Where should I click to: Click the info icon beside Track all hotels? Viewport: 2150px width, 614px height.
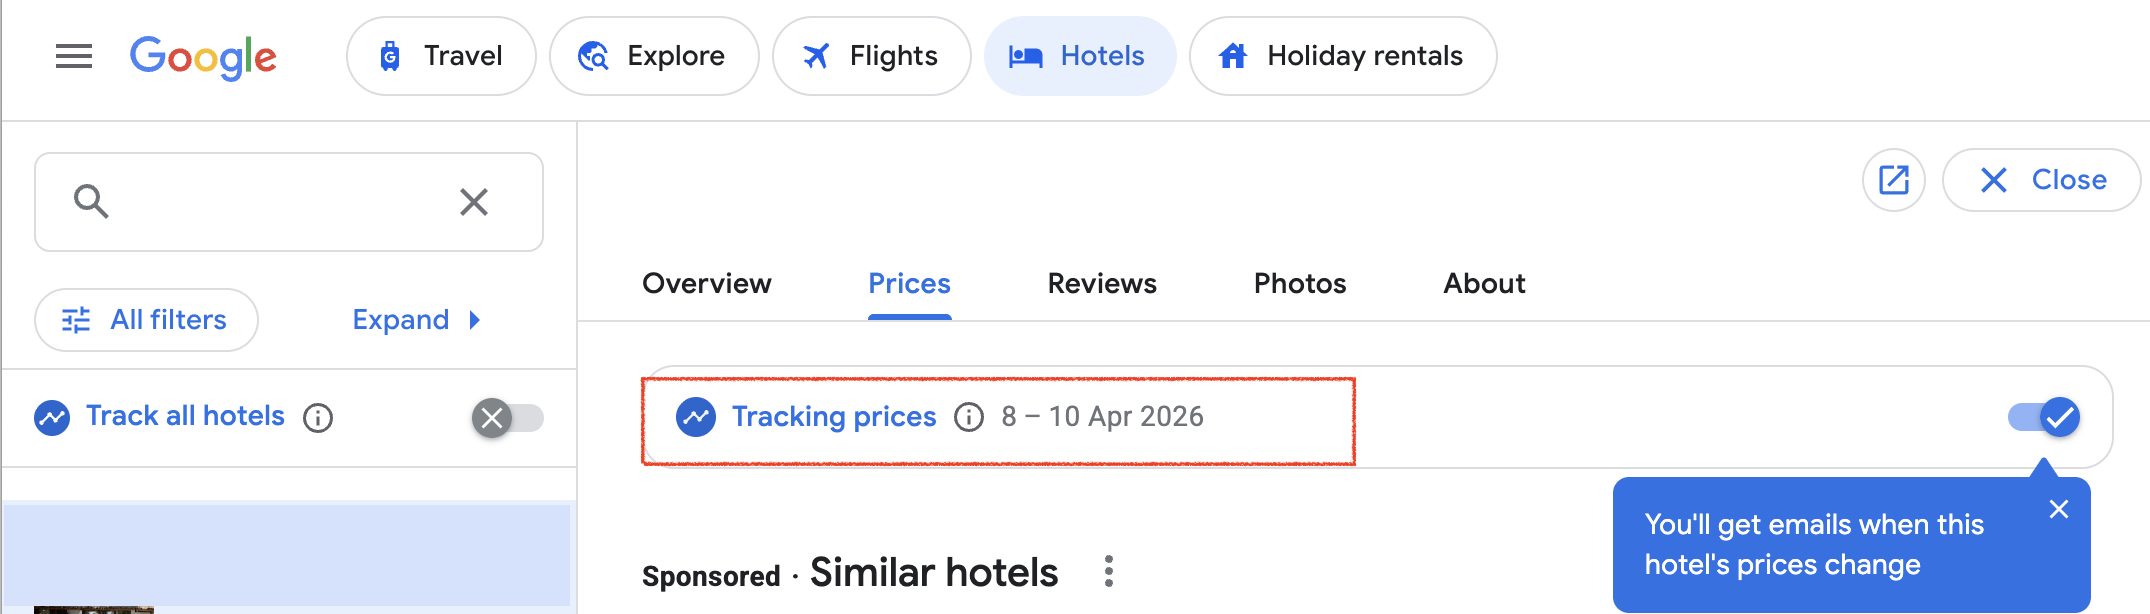[318, 418]
